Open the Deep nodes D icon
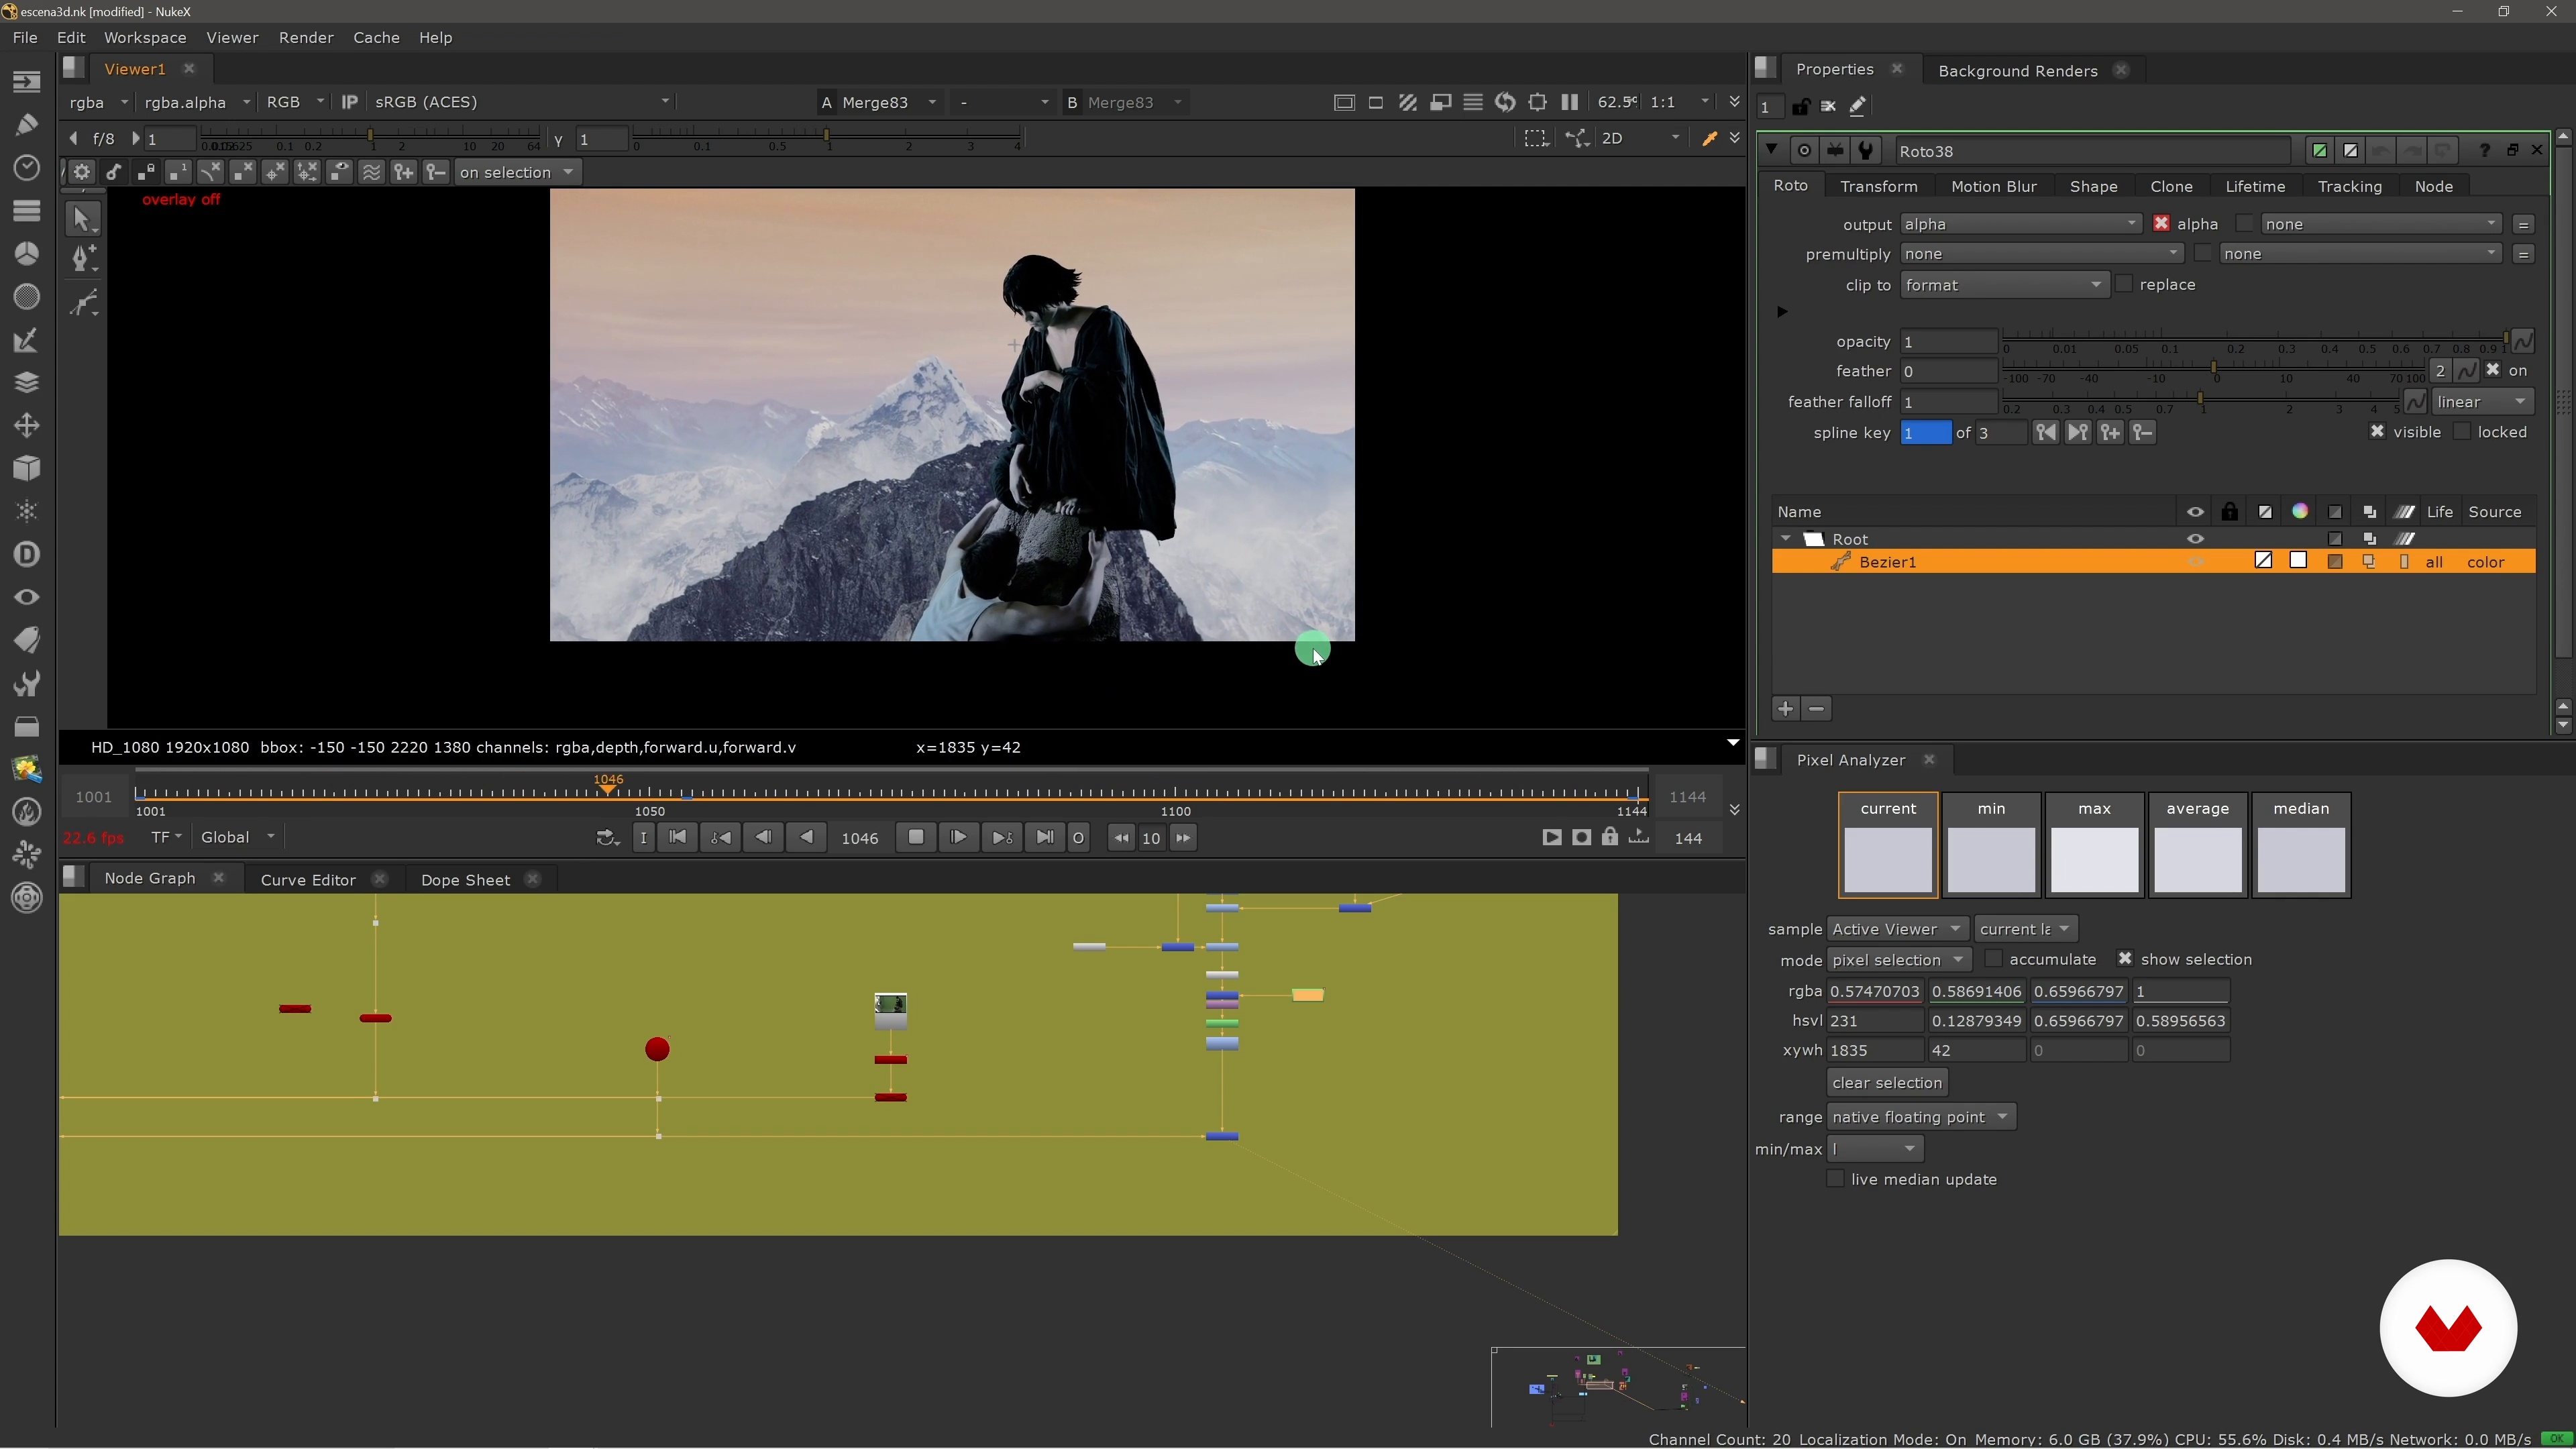This screenshot has height=1449, width=2576. tap(27, 554)
